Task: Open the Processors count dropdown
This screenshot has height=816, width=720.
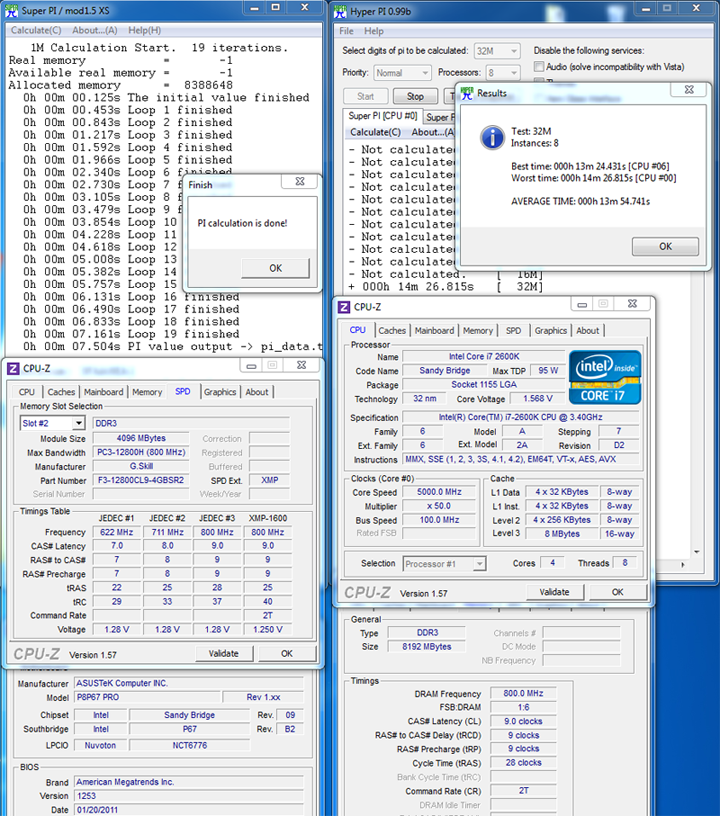Action: tap(503, 73)
